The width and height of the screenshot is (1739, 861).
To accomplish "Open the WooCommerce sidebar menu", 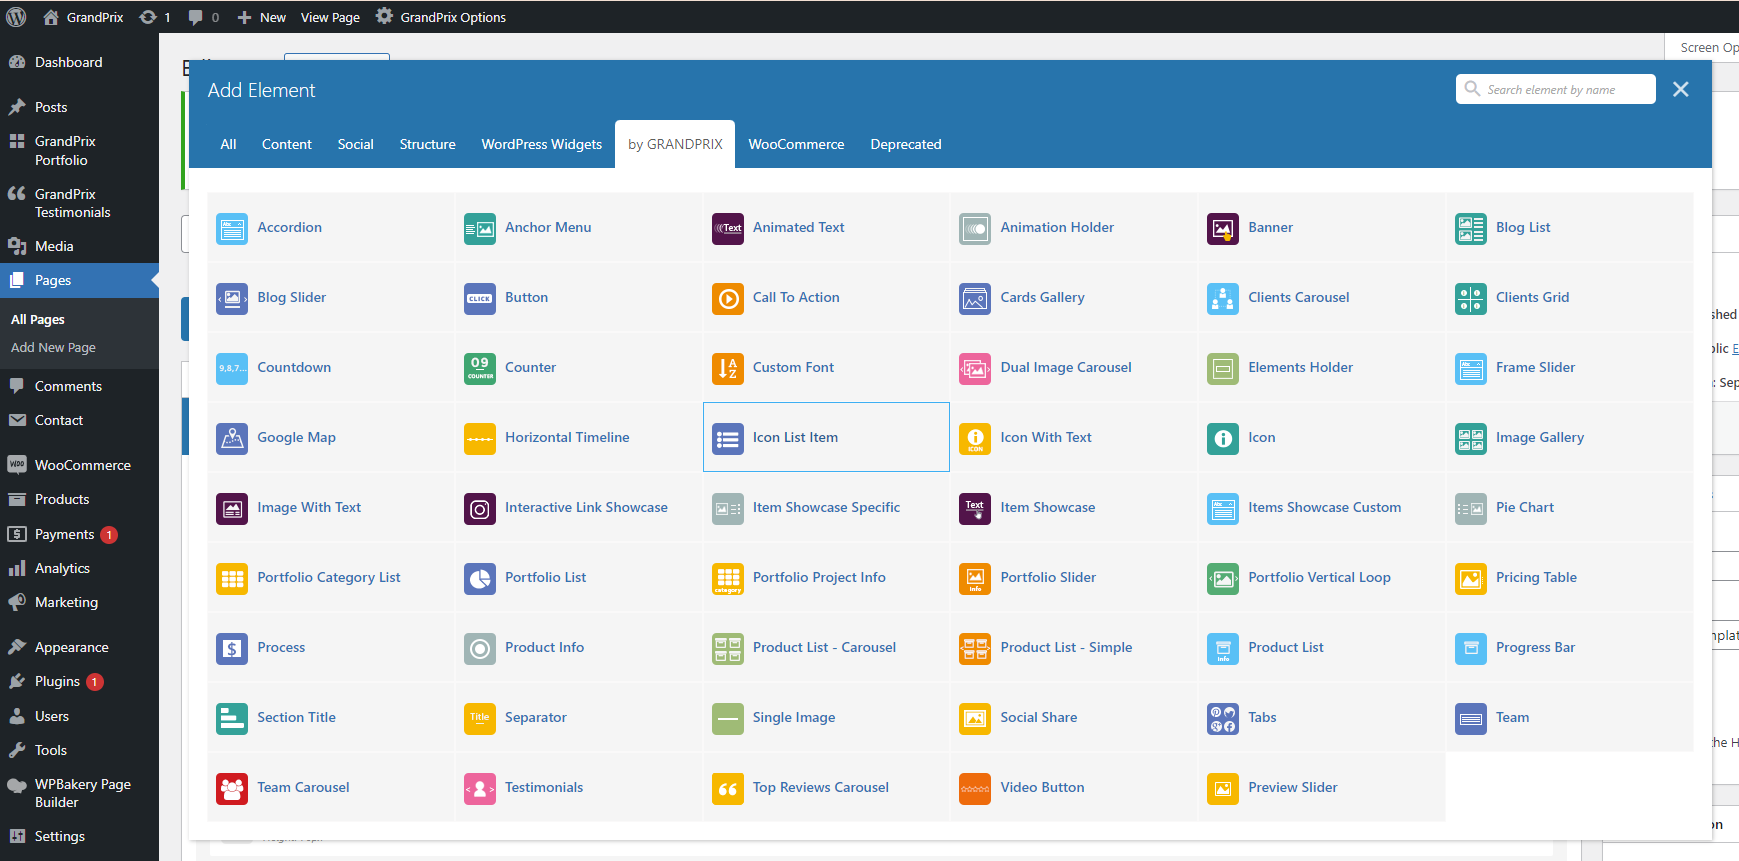I will (x=79, y=465).
